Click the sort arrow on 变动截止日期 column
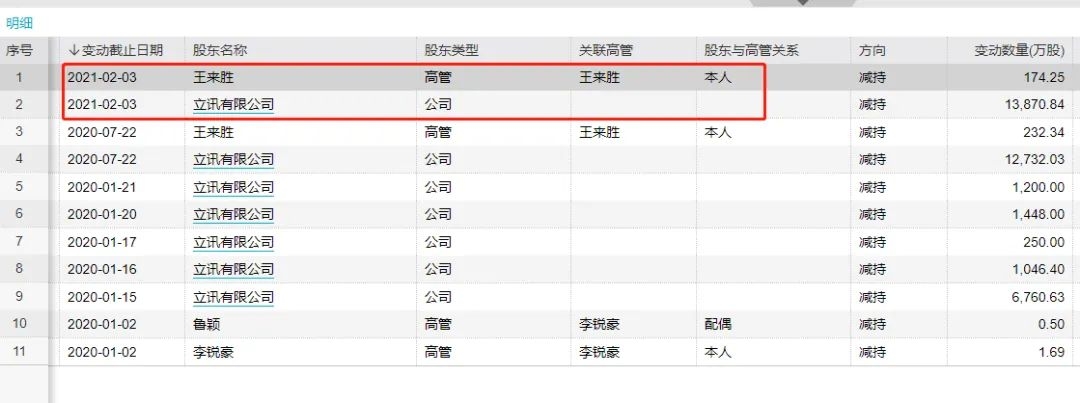Viewport: 1080px width, 403px height. point(73,50)
